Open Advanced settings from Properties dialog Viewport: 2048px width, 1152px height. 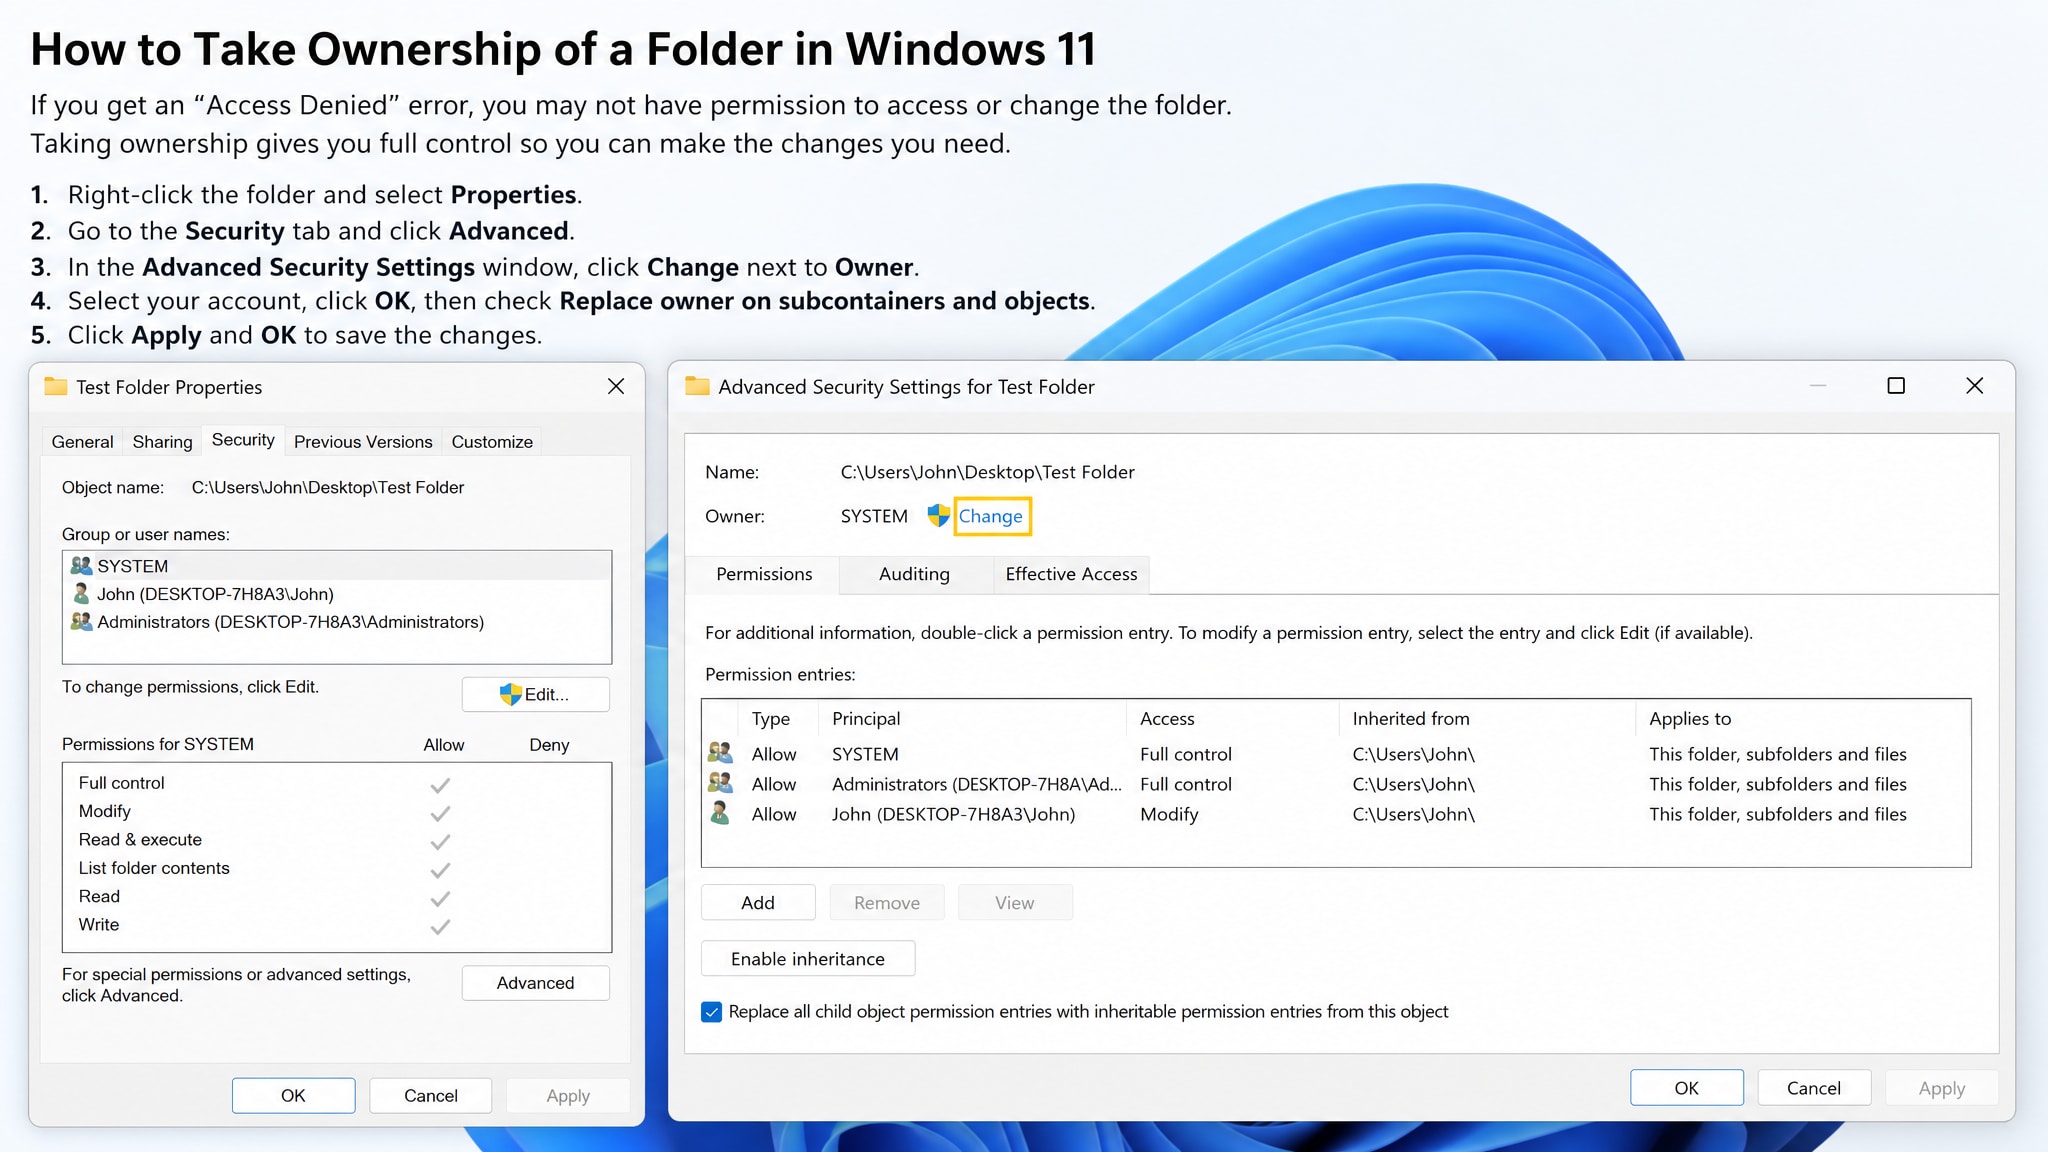[535, 983]
